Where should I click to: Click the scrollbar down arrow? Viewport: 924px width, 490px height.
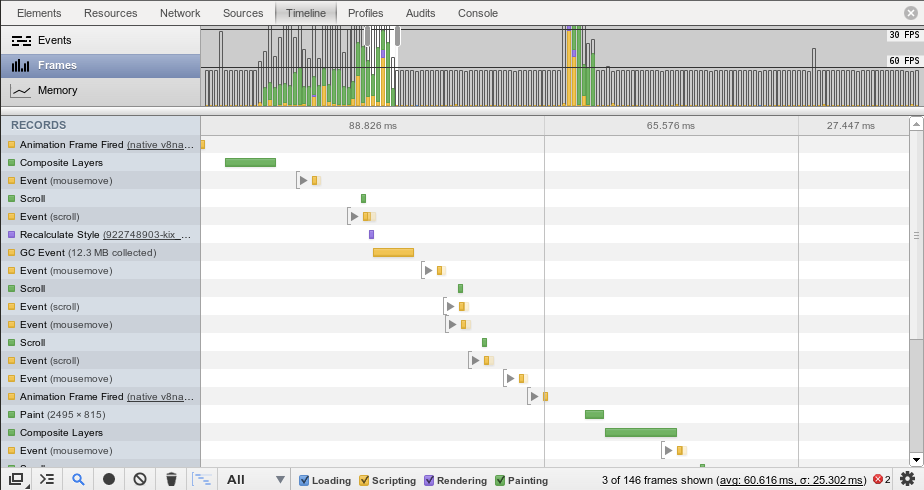(x=916, y=459)
